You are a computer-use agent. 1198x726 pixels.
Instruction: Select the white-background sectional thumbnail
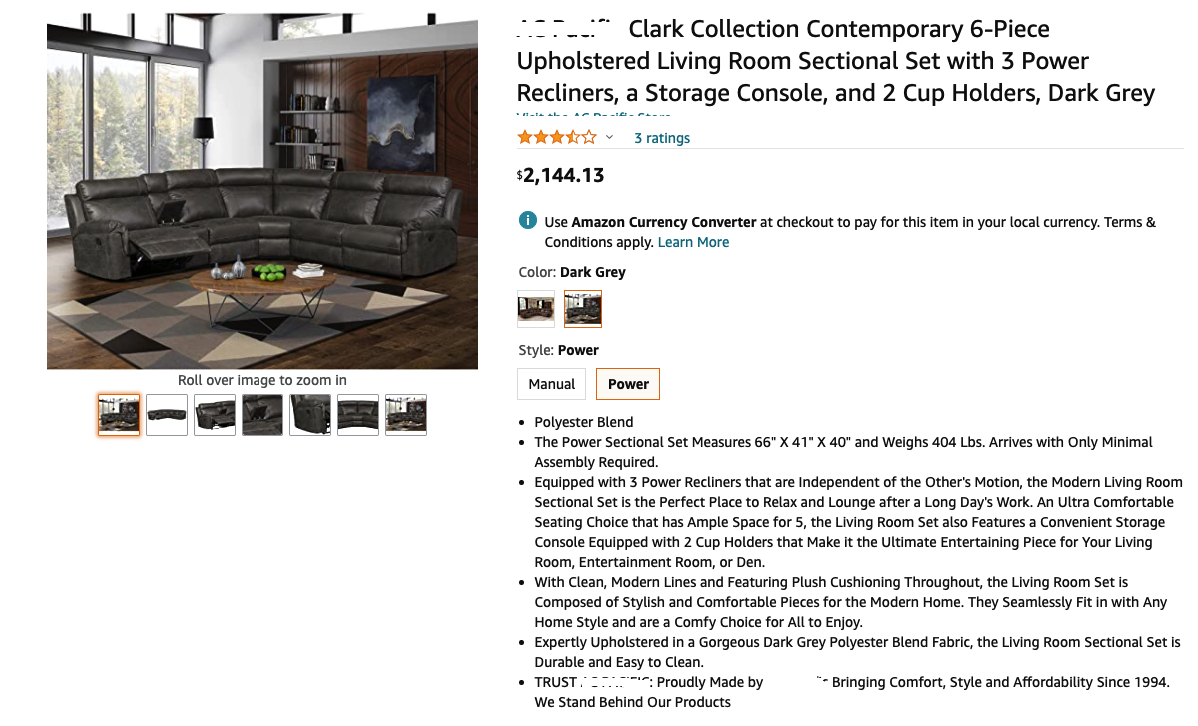pyautogui.click(x=167, y=414)
